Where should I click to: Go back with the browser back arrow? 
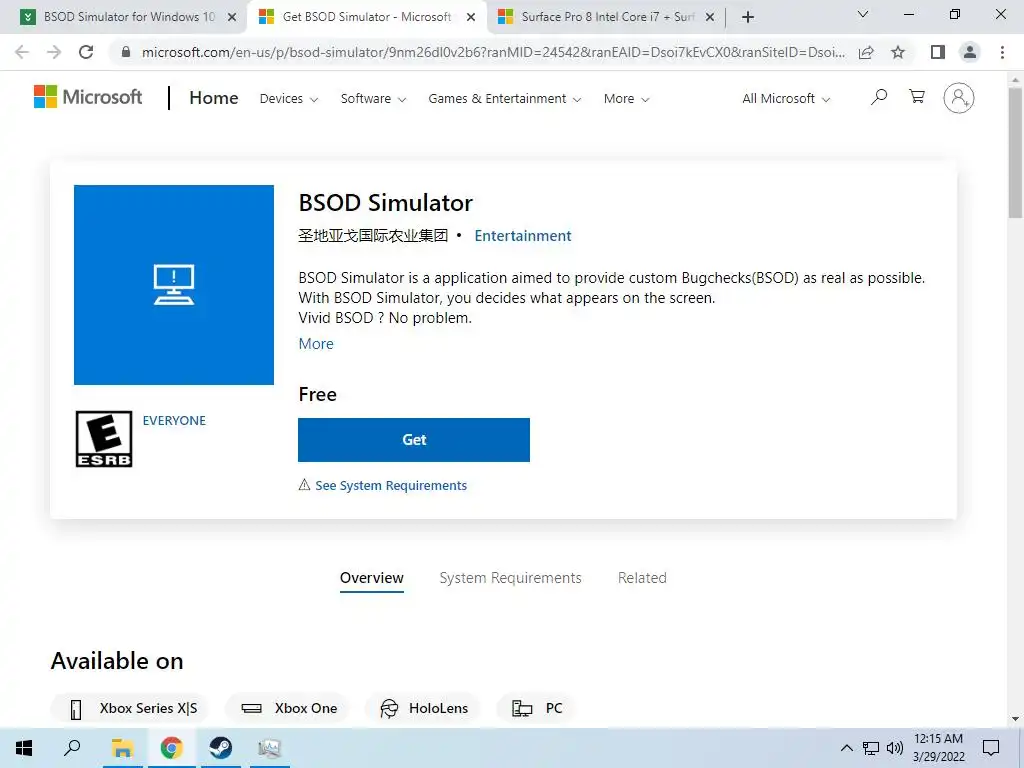coord(22,52)
